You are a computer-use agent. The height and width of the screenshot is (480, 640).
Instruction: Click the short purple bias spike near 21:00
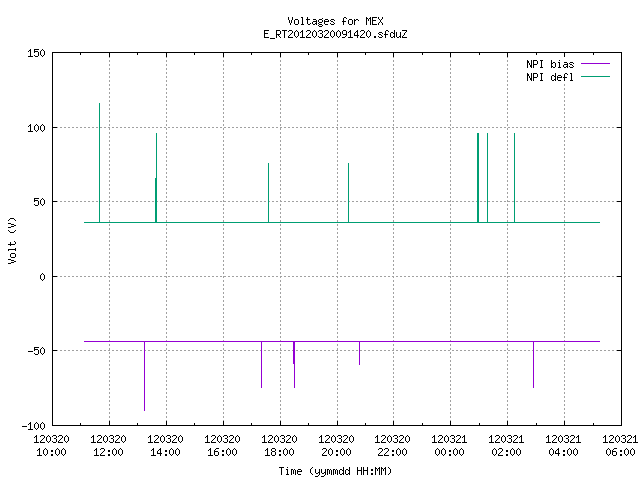(360, 353)
